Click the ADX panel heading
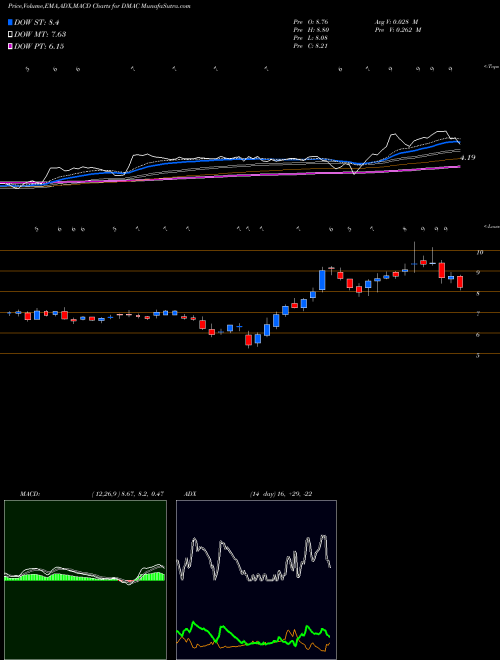500x660 pixels. [x=190, y=494]
